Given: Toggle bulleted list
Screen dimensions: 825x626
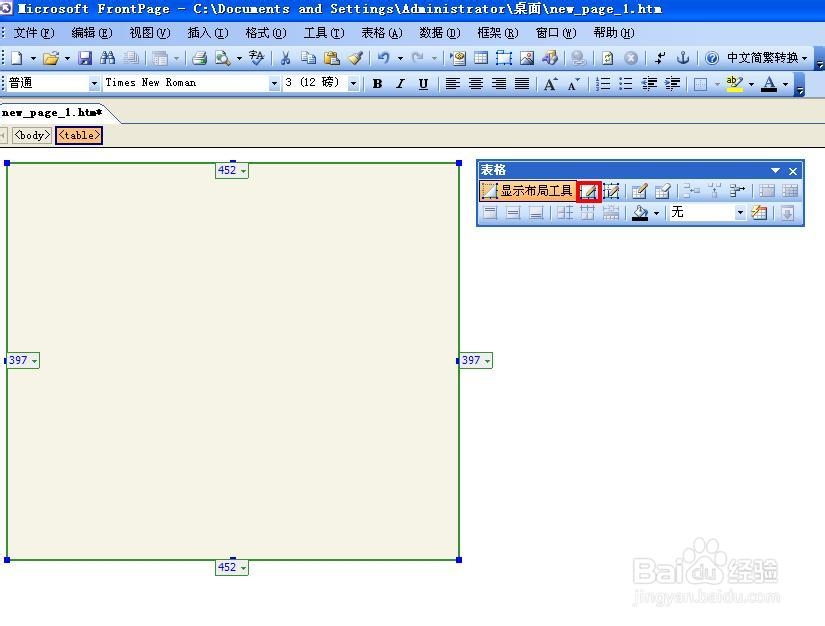Looking at the screenshot, I should click(626, 84).
